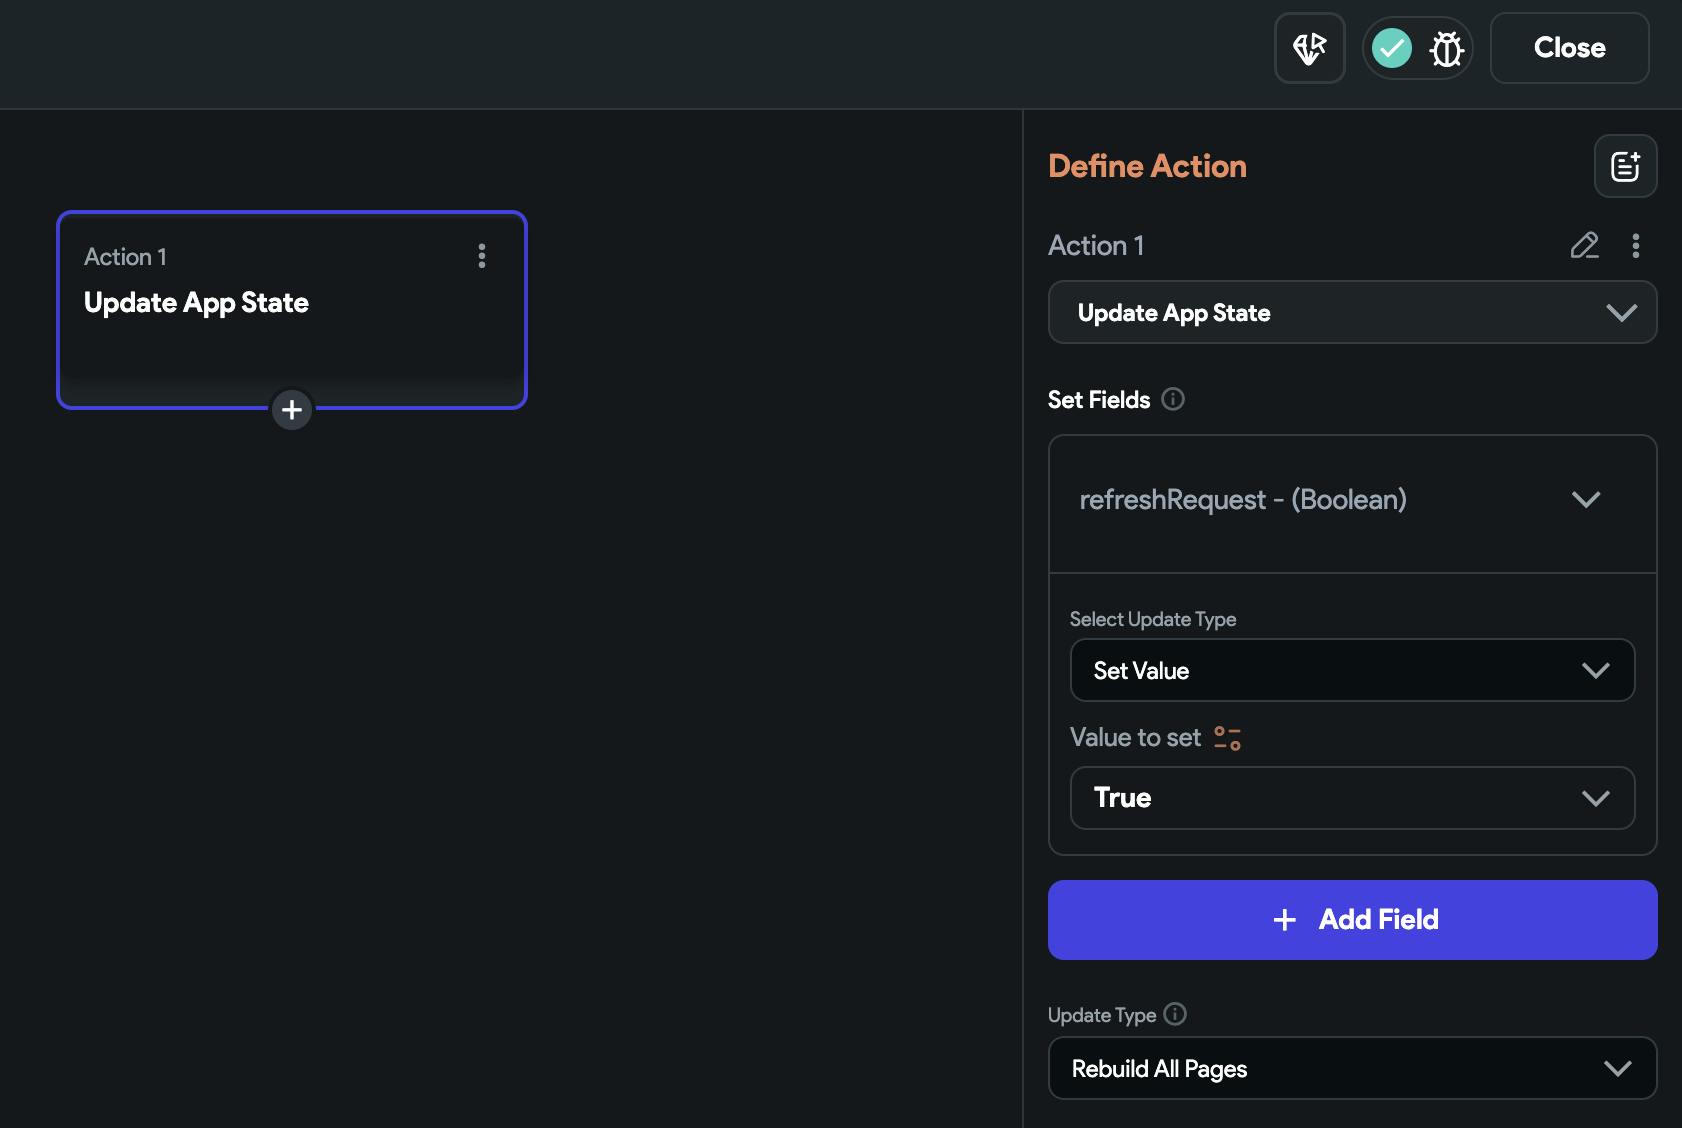Click the Close button
The height and width of the screenshot is (1128, 1682).
(x=1569, y=48)
